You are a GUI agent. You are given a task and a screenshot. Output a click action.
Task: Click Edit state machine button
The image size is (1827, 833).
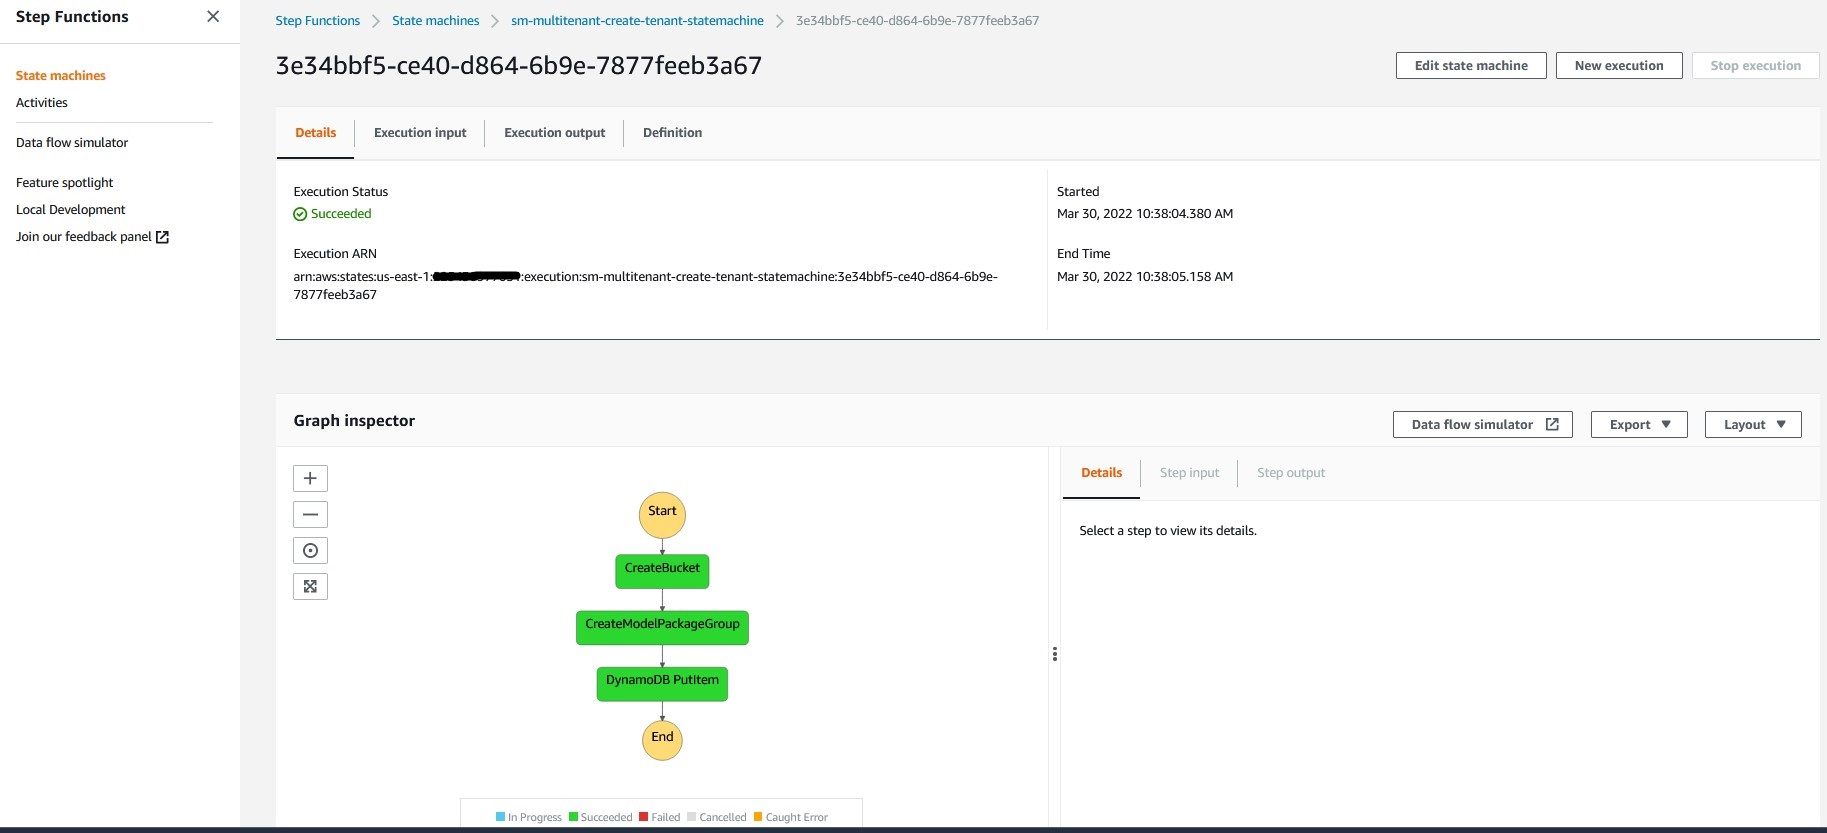1471,66
